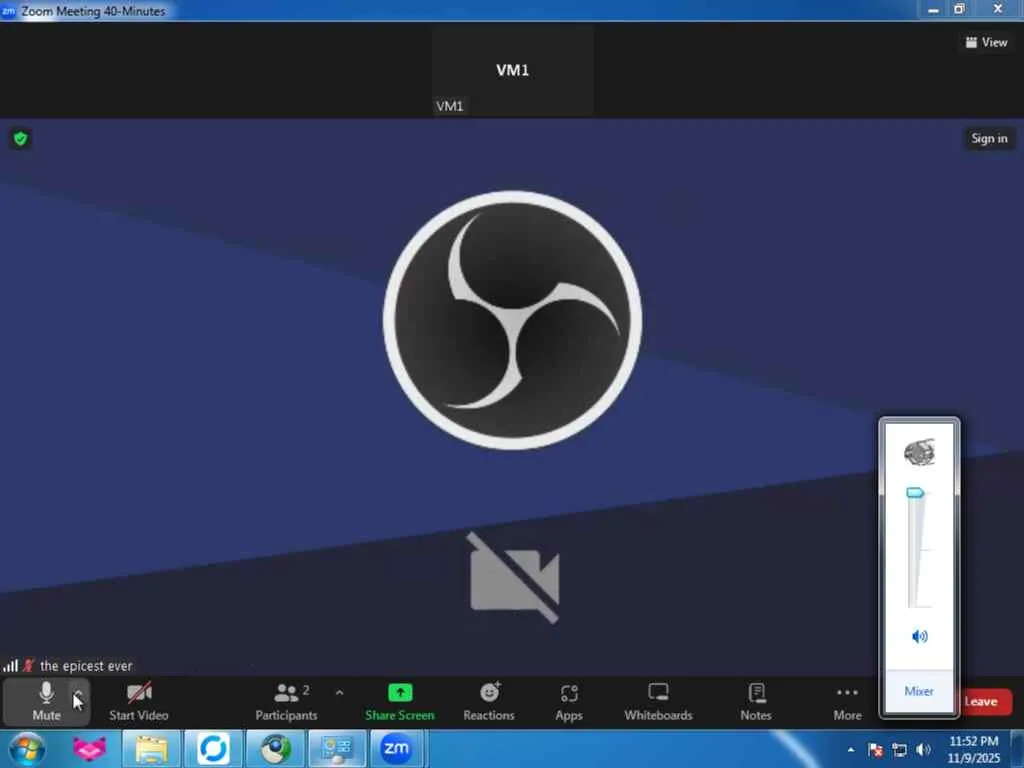Image resolution: width=1024 pixels, height=768 pixels.
Task: Click the green encryption shield icon
Action: click(x=20, y=138)
